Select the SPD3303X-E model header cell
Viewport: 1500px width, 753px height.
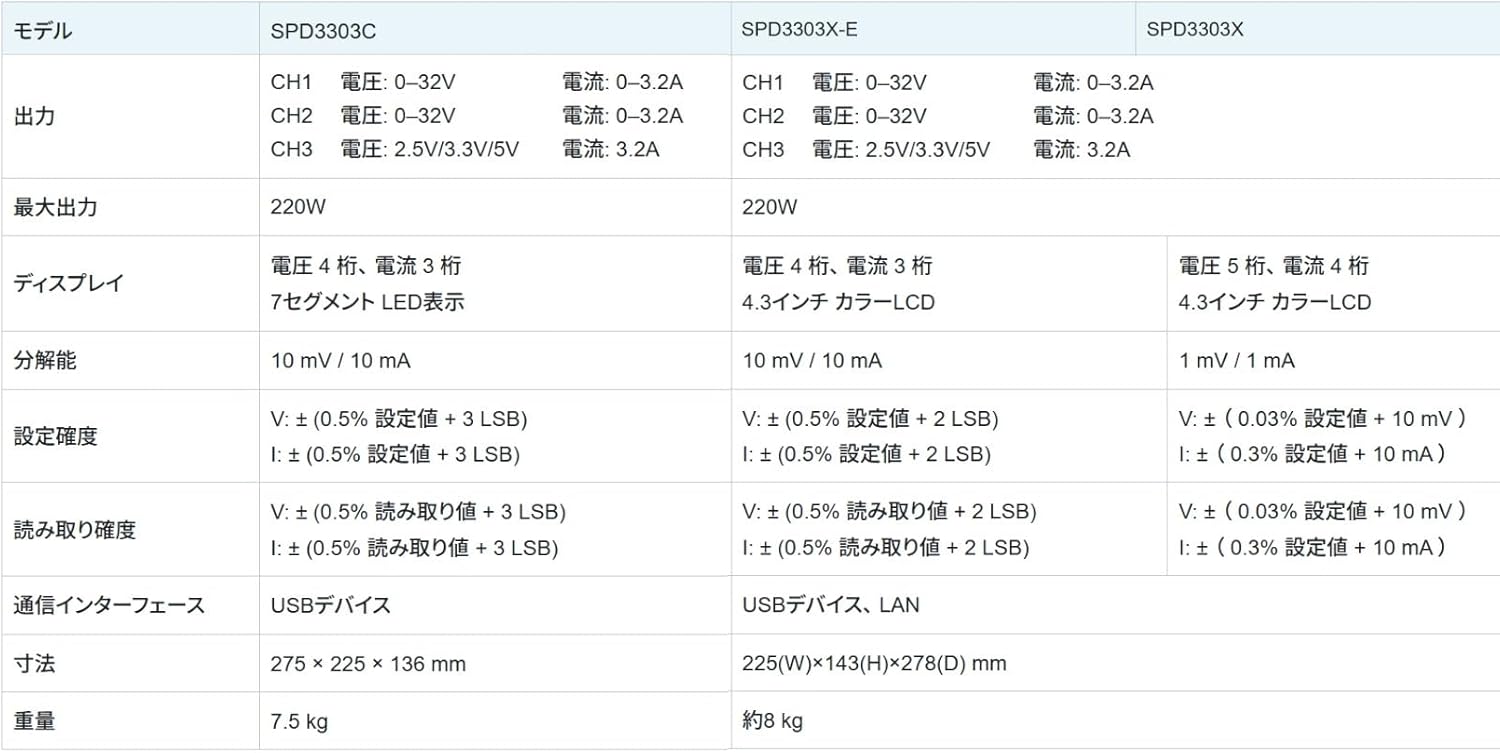[x=800, y=29]
